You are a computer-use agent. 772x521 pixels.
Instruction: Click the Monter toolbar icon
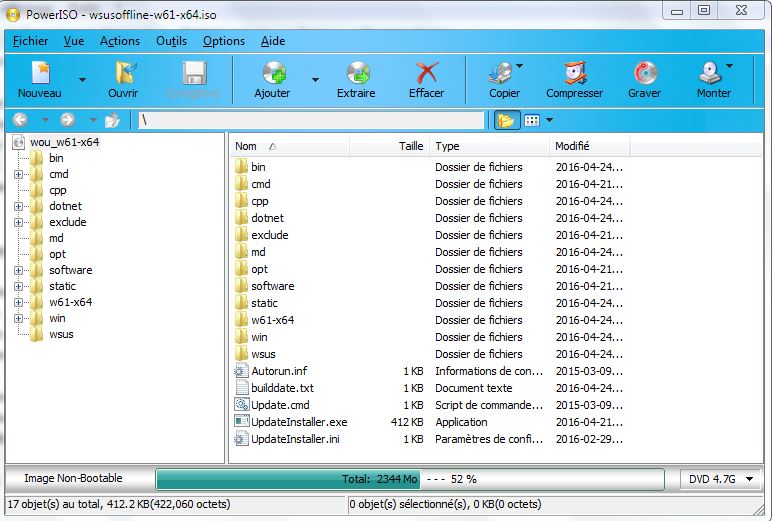[710, 73]
